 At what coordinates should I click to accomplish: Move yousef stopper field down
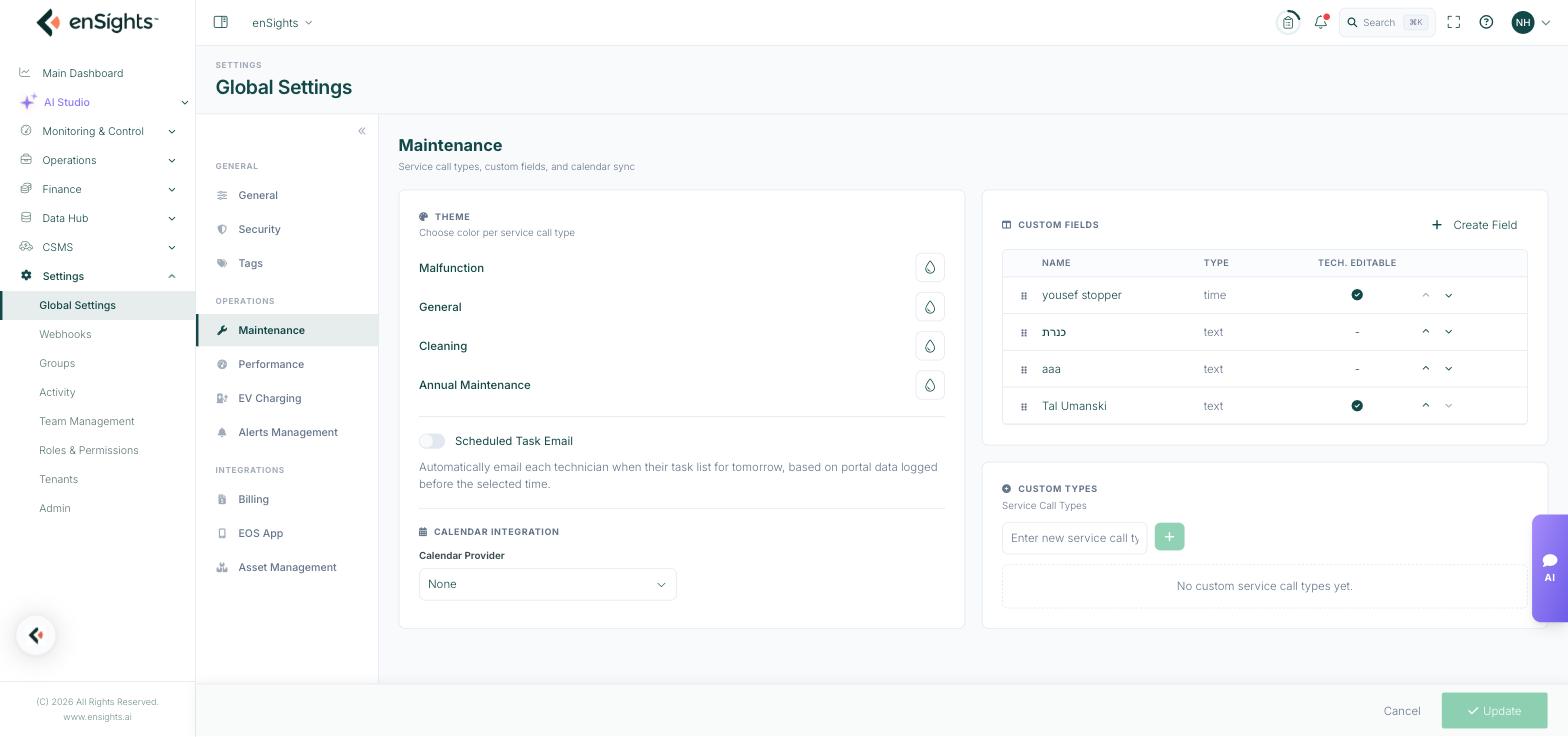pos(1448,295)
